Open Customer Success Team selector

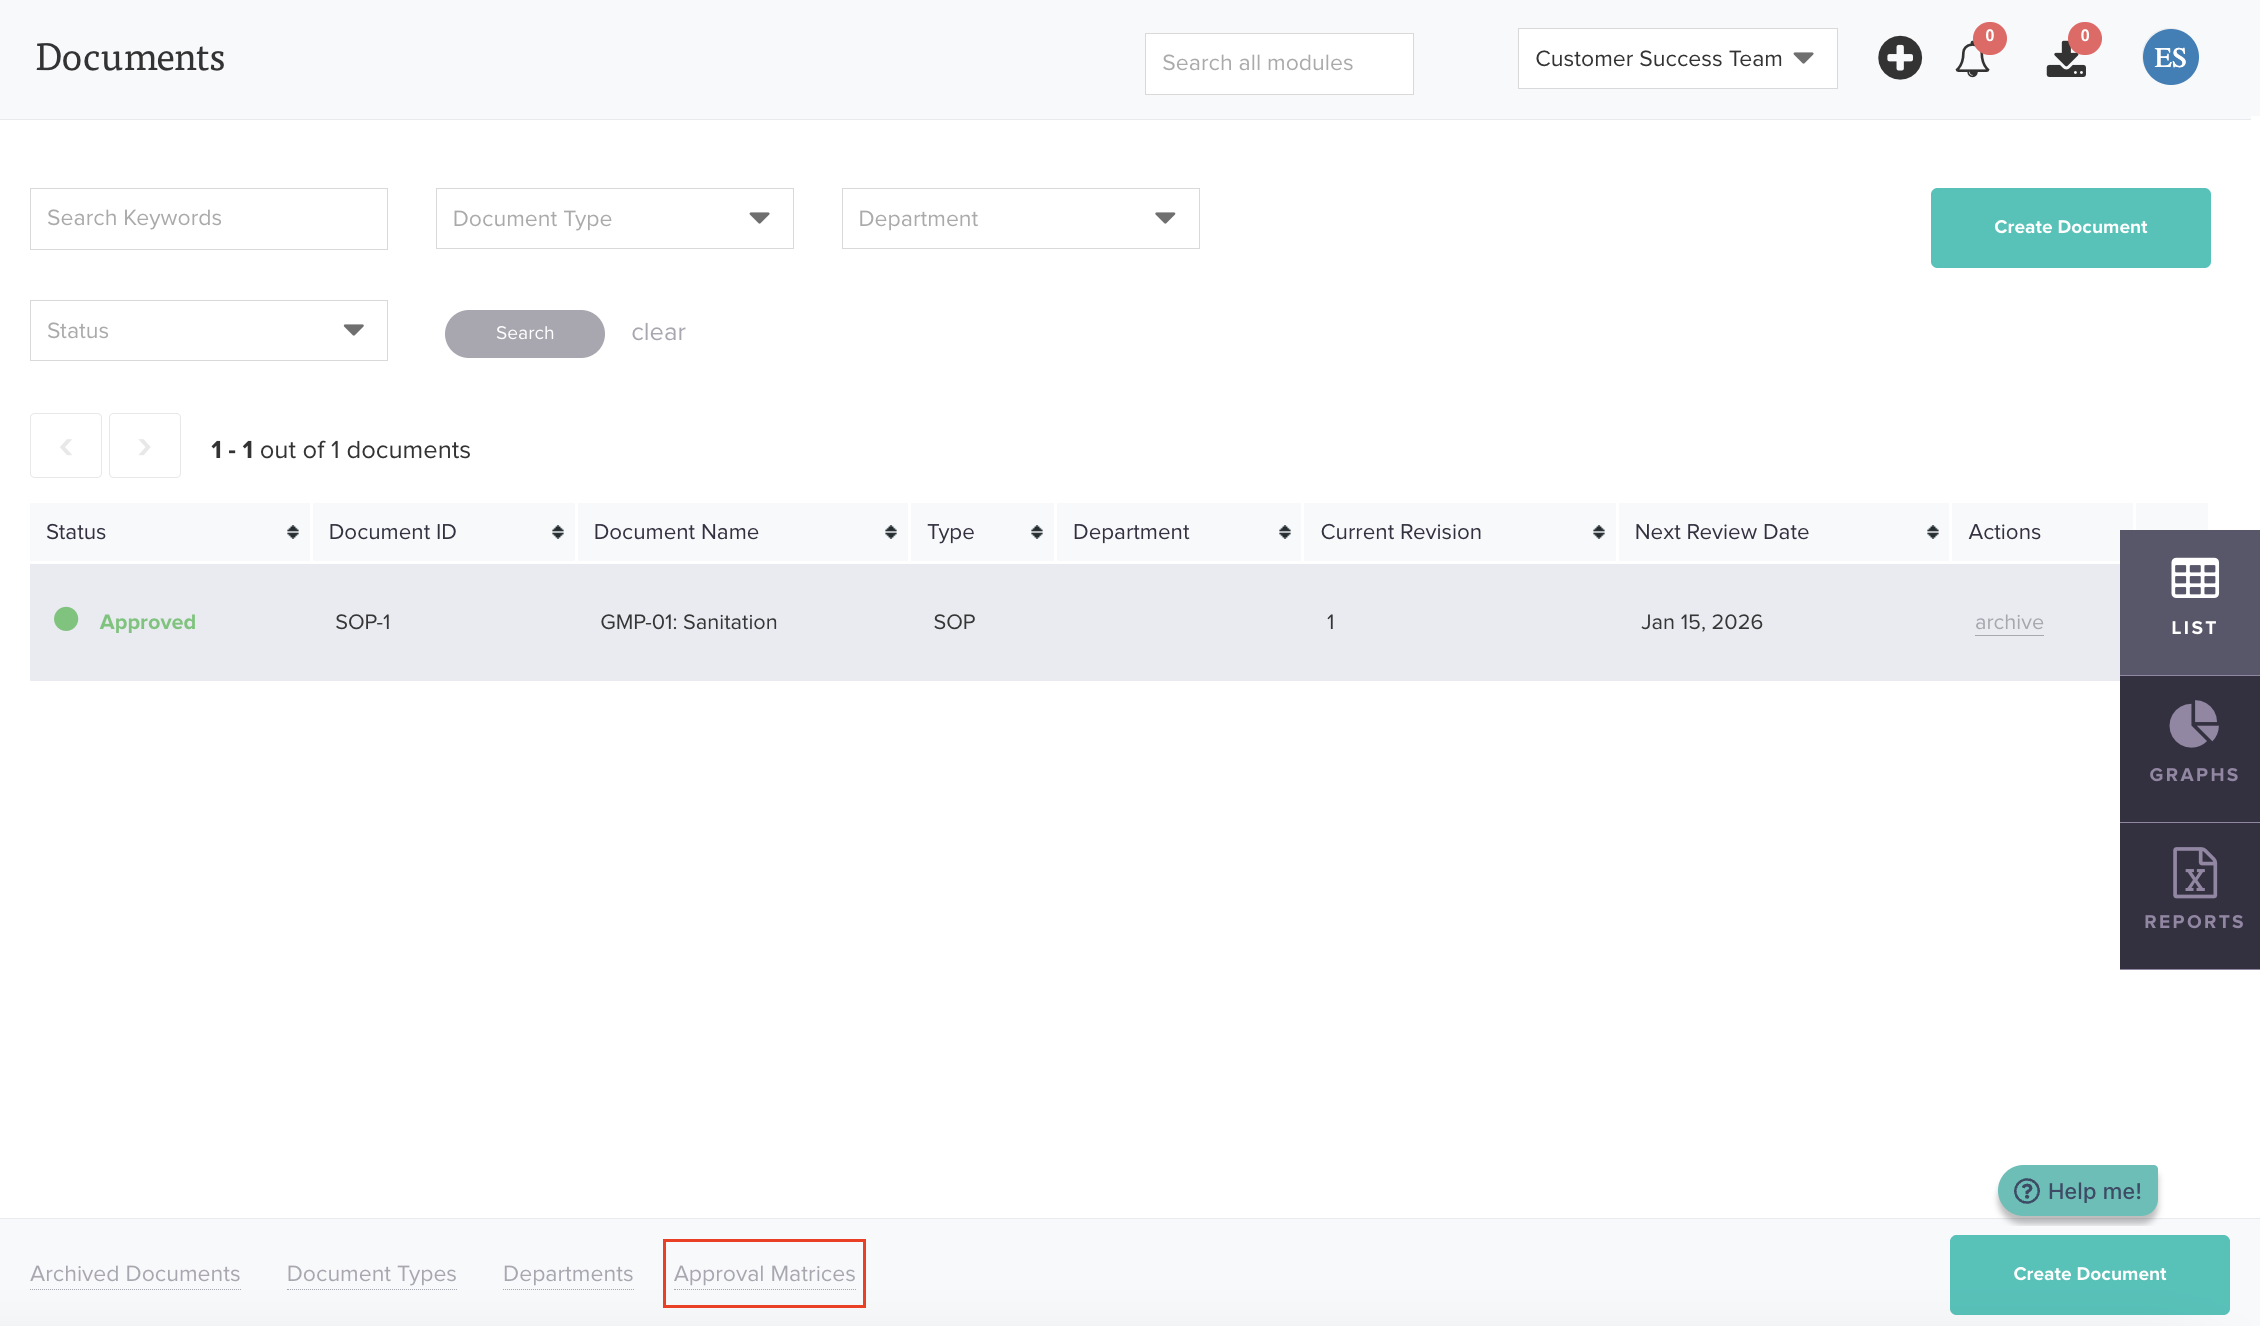[x=1676, y=59]
